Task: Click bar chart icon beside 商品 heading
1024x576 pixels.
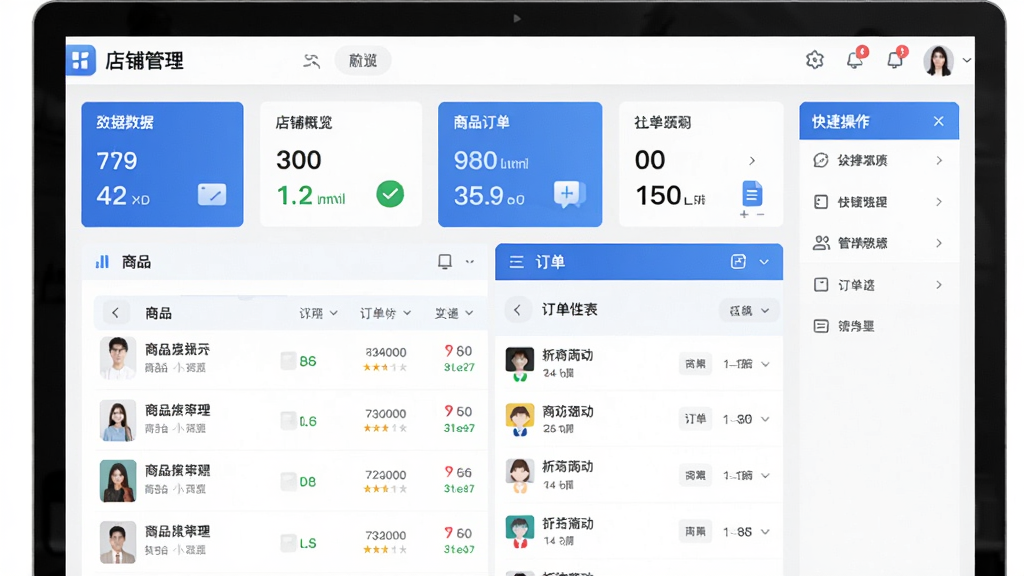Action: tap(103, 262)
